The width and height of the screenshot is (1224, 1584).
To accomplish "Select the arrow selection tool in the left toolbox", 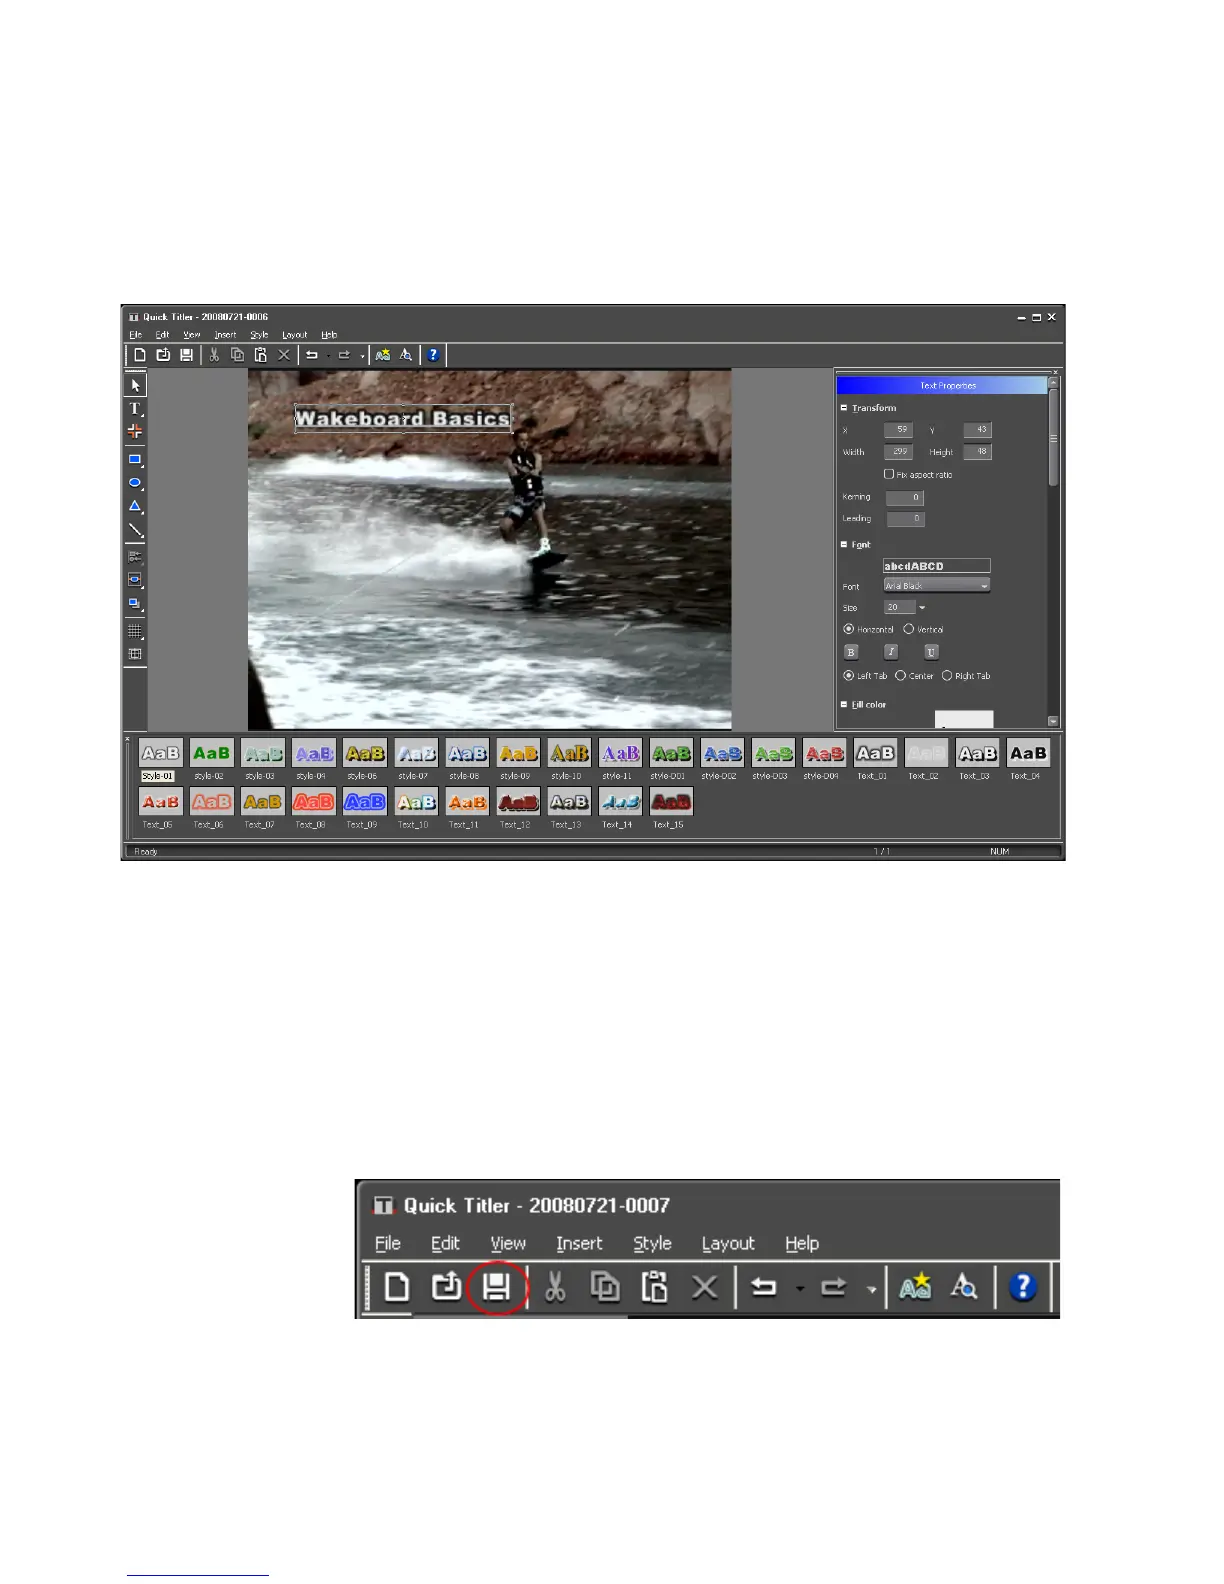I will coord(135,385).
